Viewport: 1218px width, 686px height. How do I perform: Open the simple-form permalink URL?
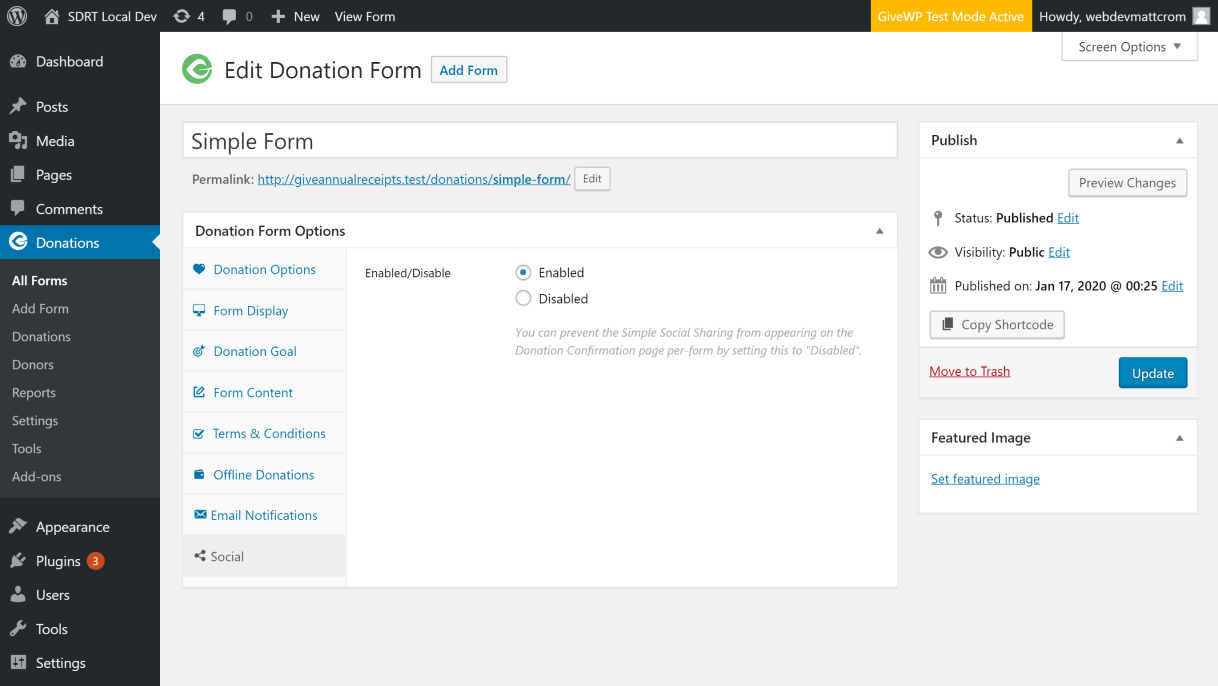(x=414, y=179)
